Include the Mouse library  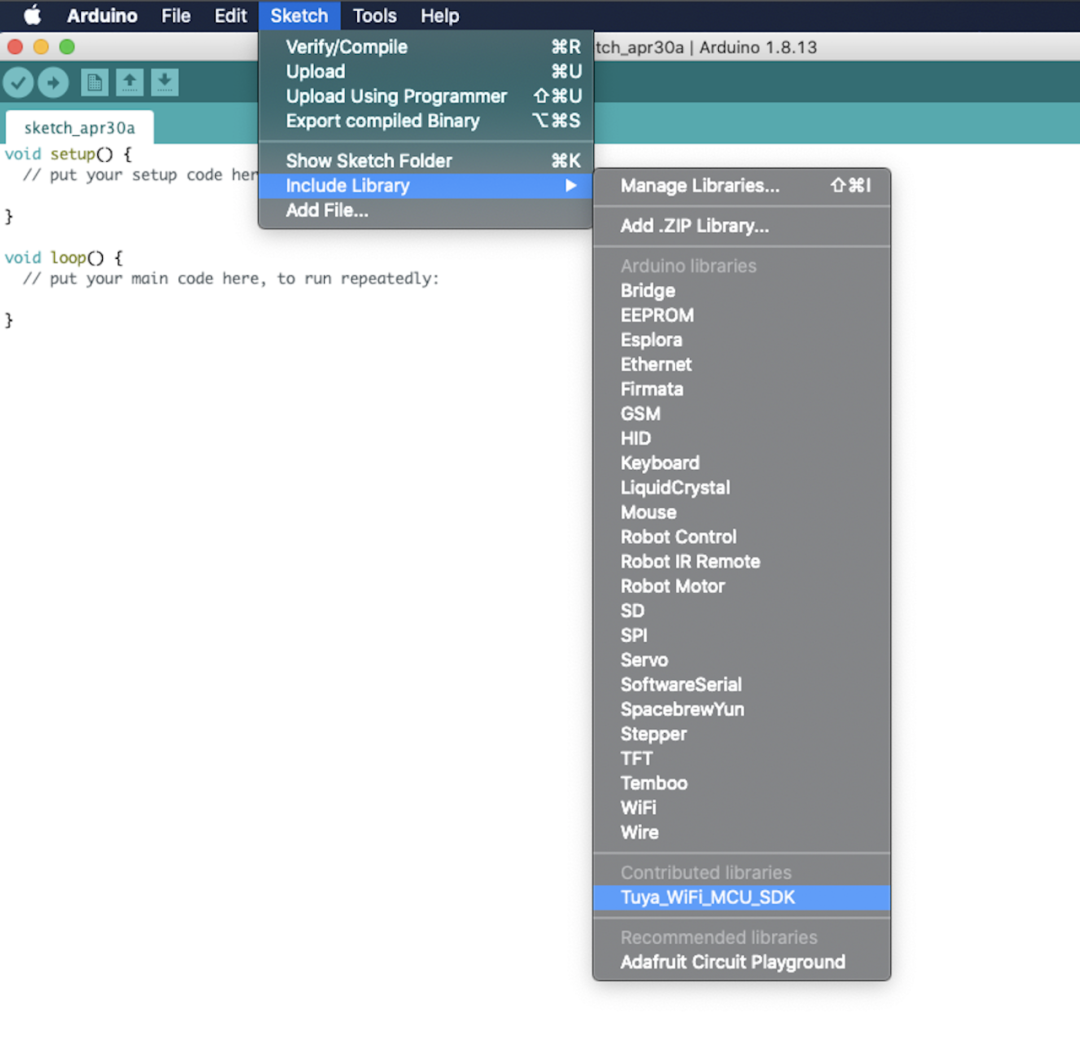click(x=742, y=513)
